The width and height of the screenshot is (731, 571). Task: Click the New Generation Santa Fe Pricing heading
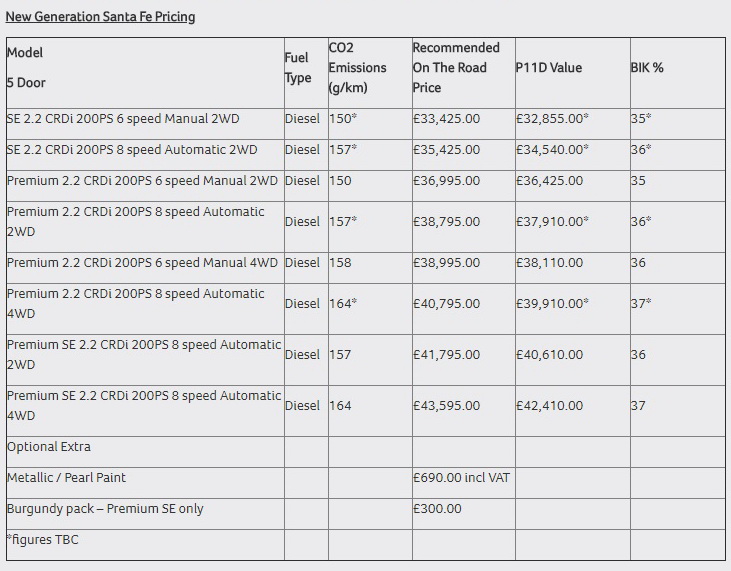(x=100, y=17)
